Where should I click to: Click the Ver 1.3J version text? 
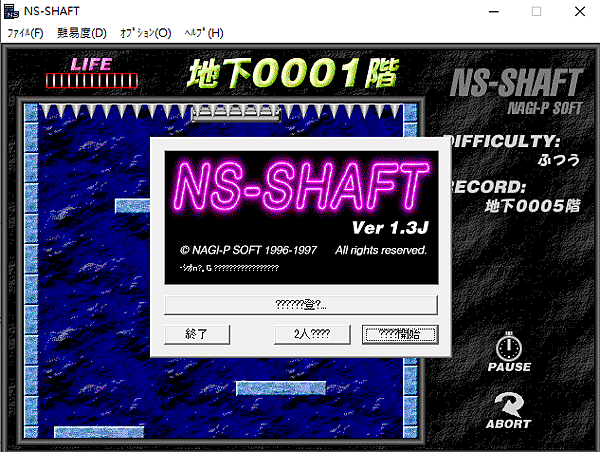[x=390, y=228]
